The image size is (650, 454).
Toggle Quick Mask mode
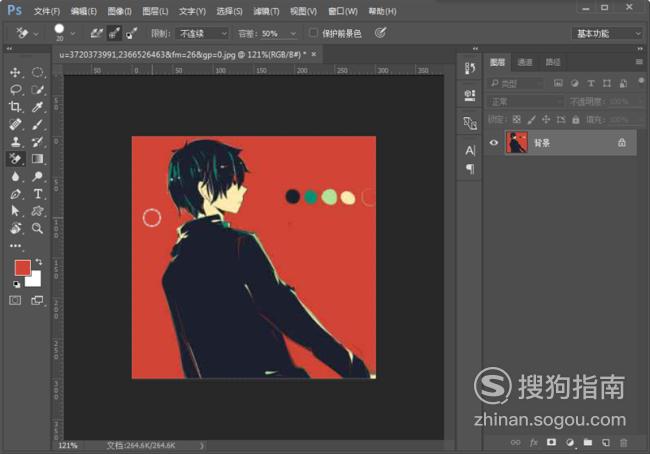tap(15, 300)
